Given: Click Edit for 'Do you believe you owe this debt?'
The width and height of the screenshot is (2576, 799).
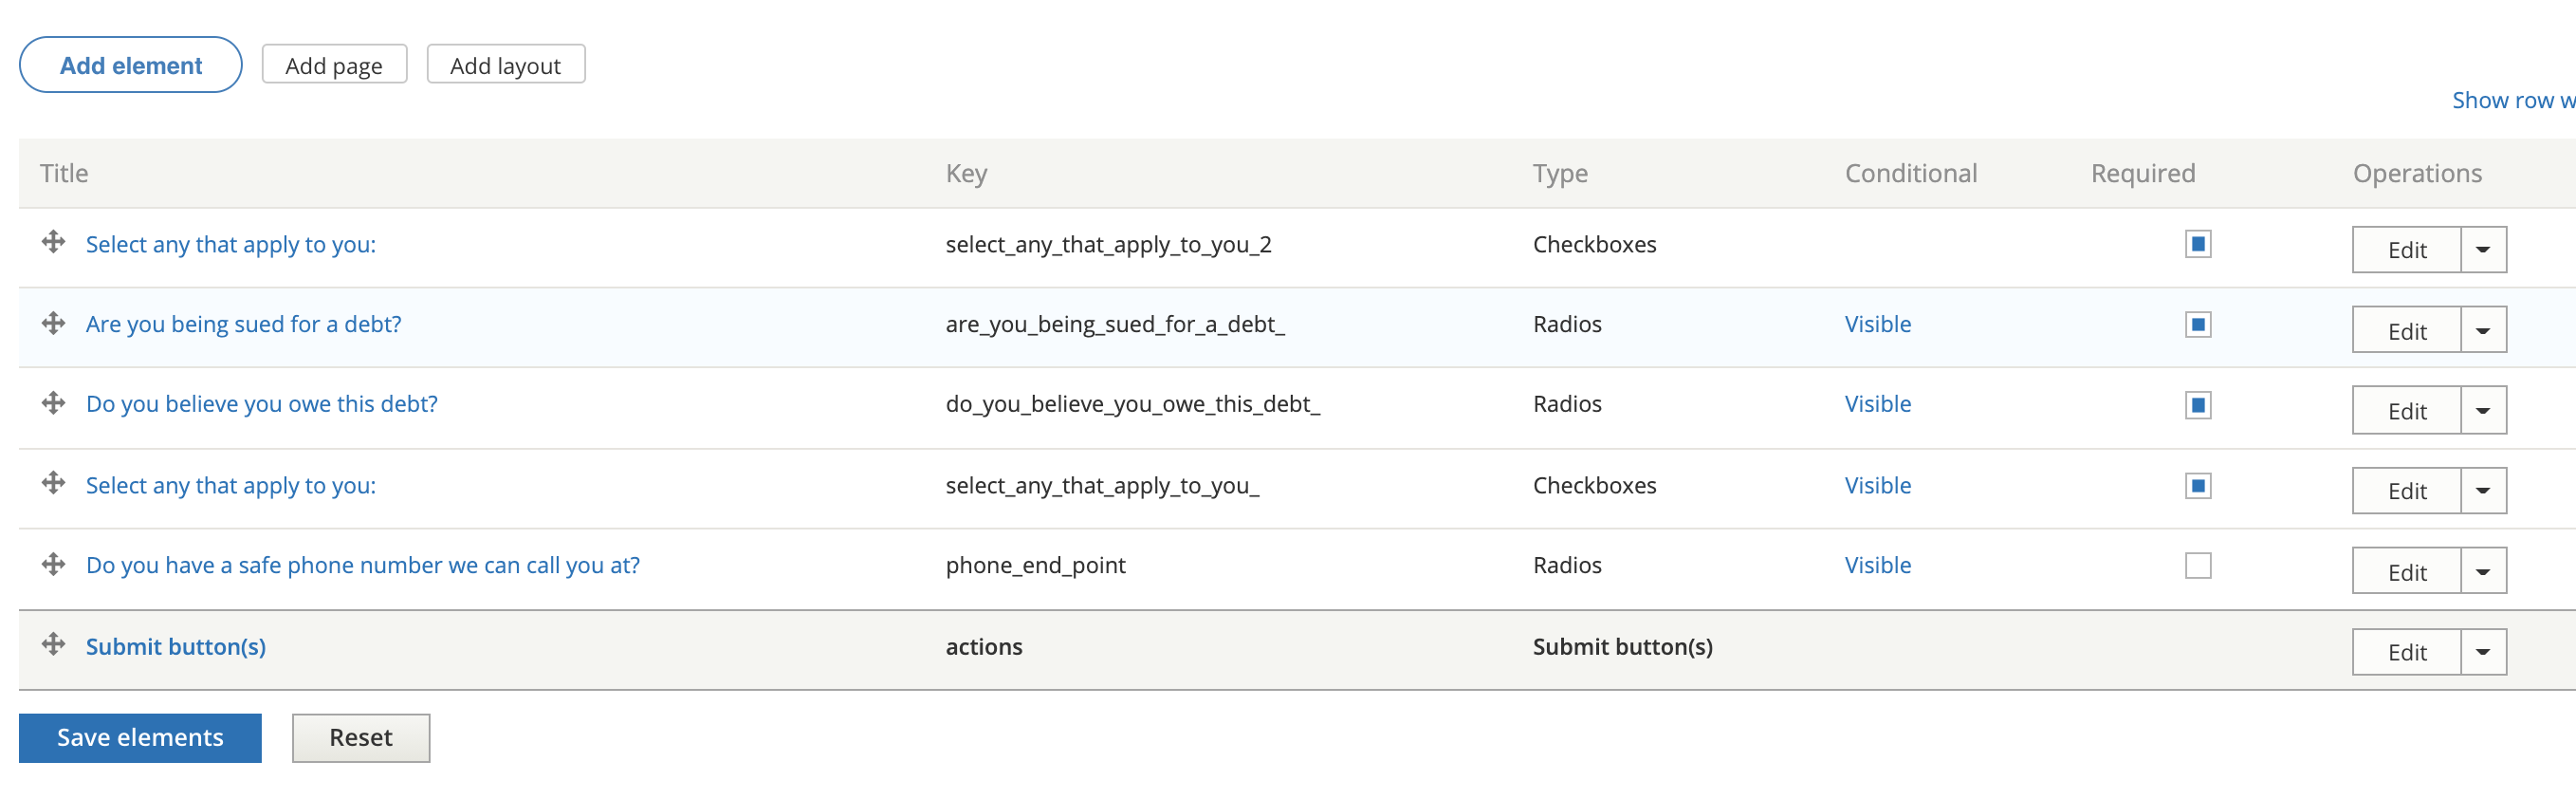Looking at the screenshot, I should point(2406,410).
